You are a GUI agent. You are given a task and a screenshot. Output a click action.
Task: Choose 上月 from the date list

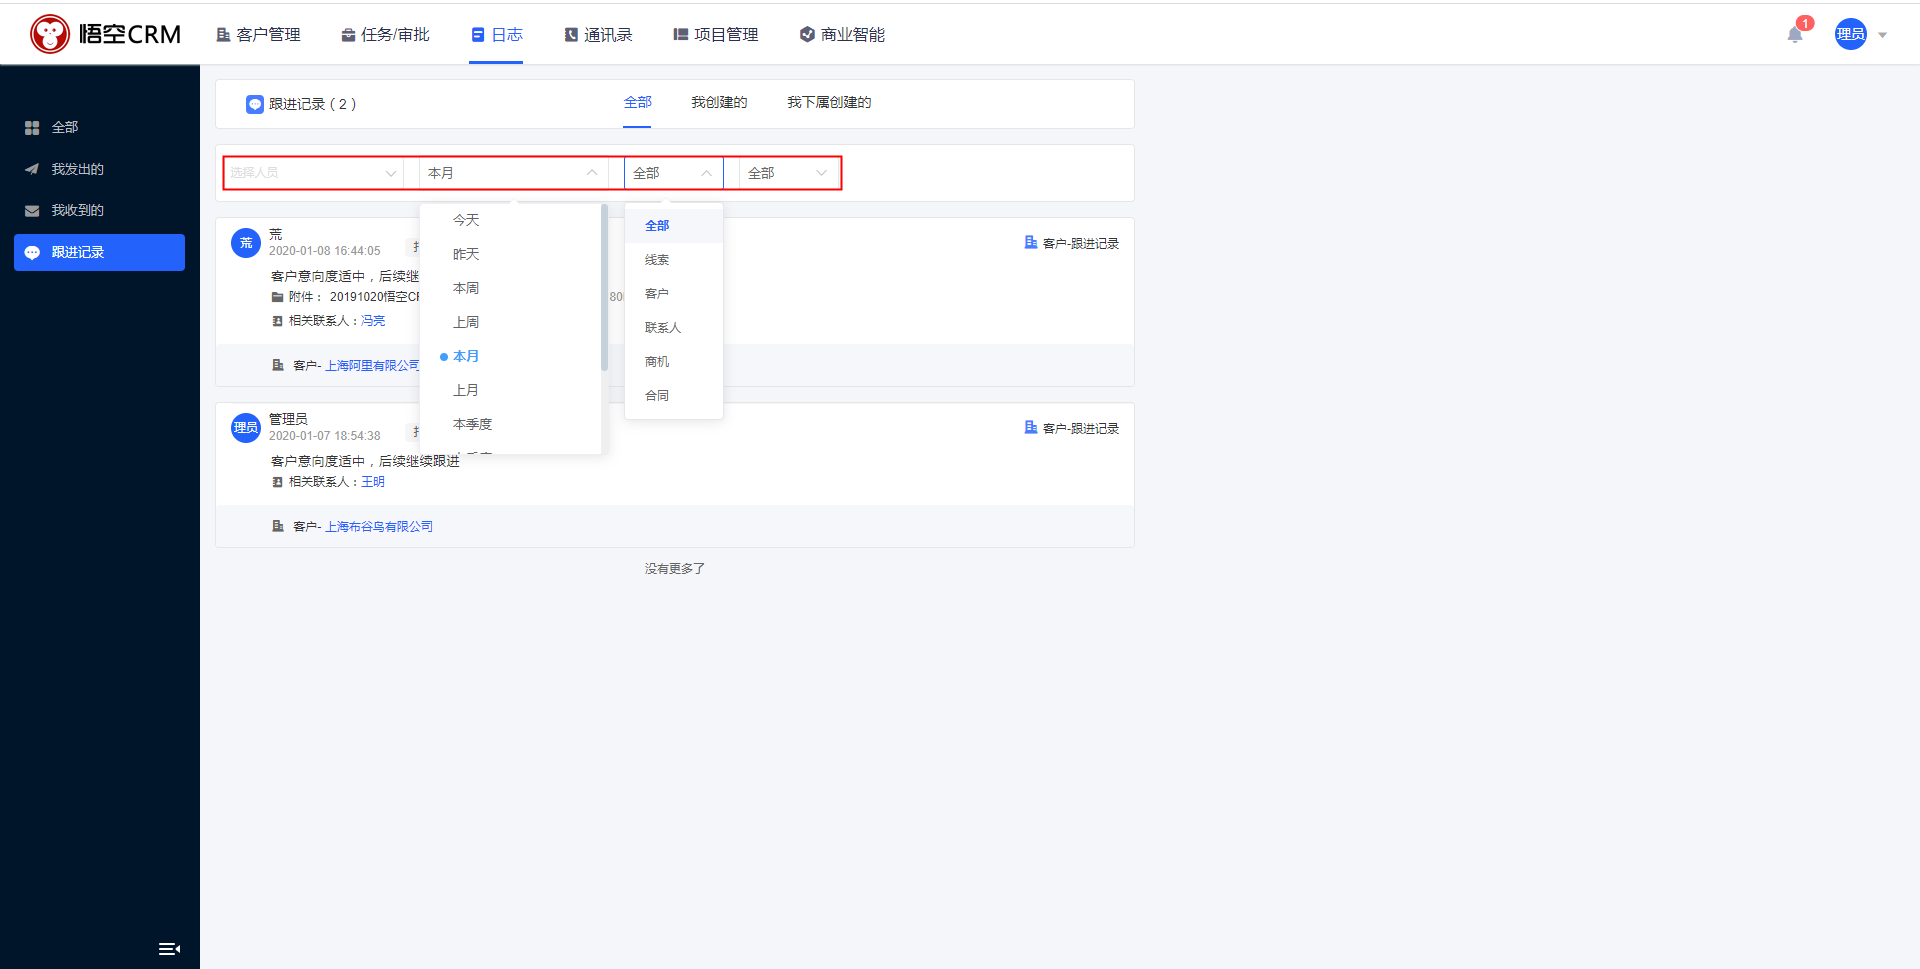510,390
